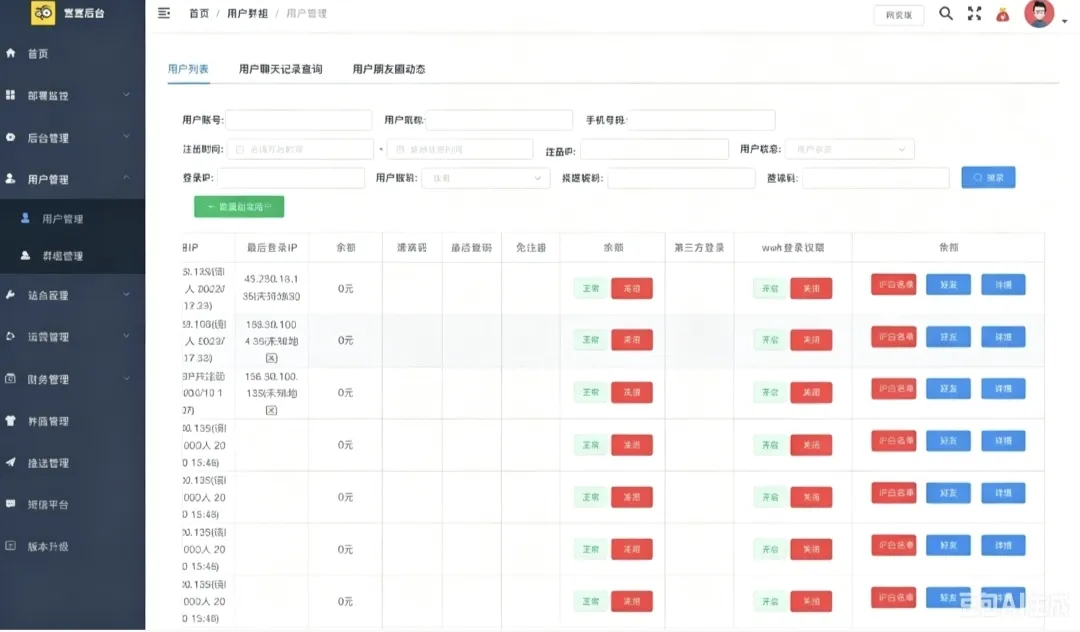Click the wrench icon in sidebar
Screen dimensions: 1080x632
(10, 295)
